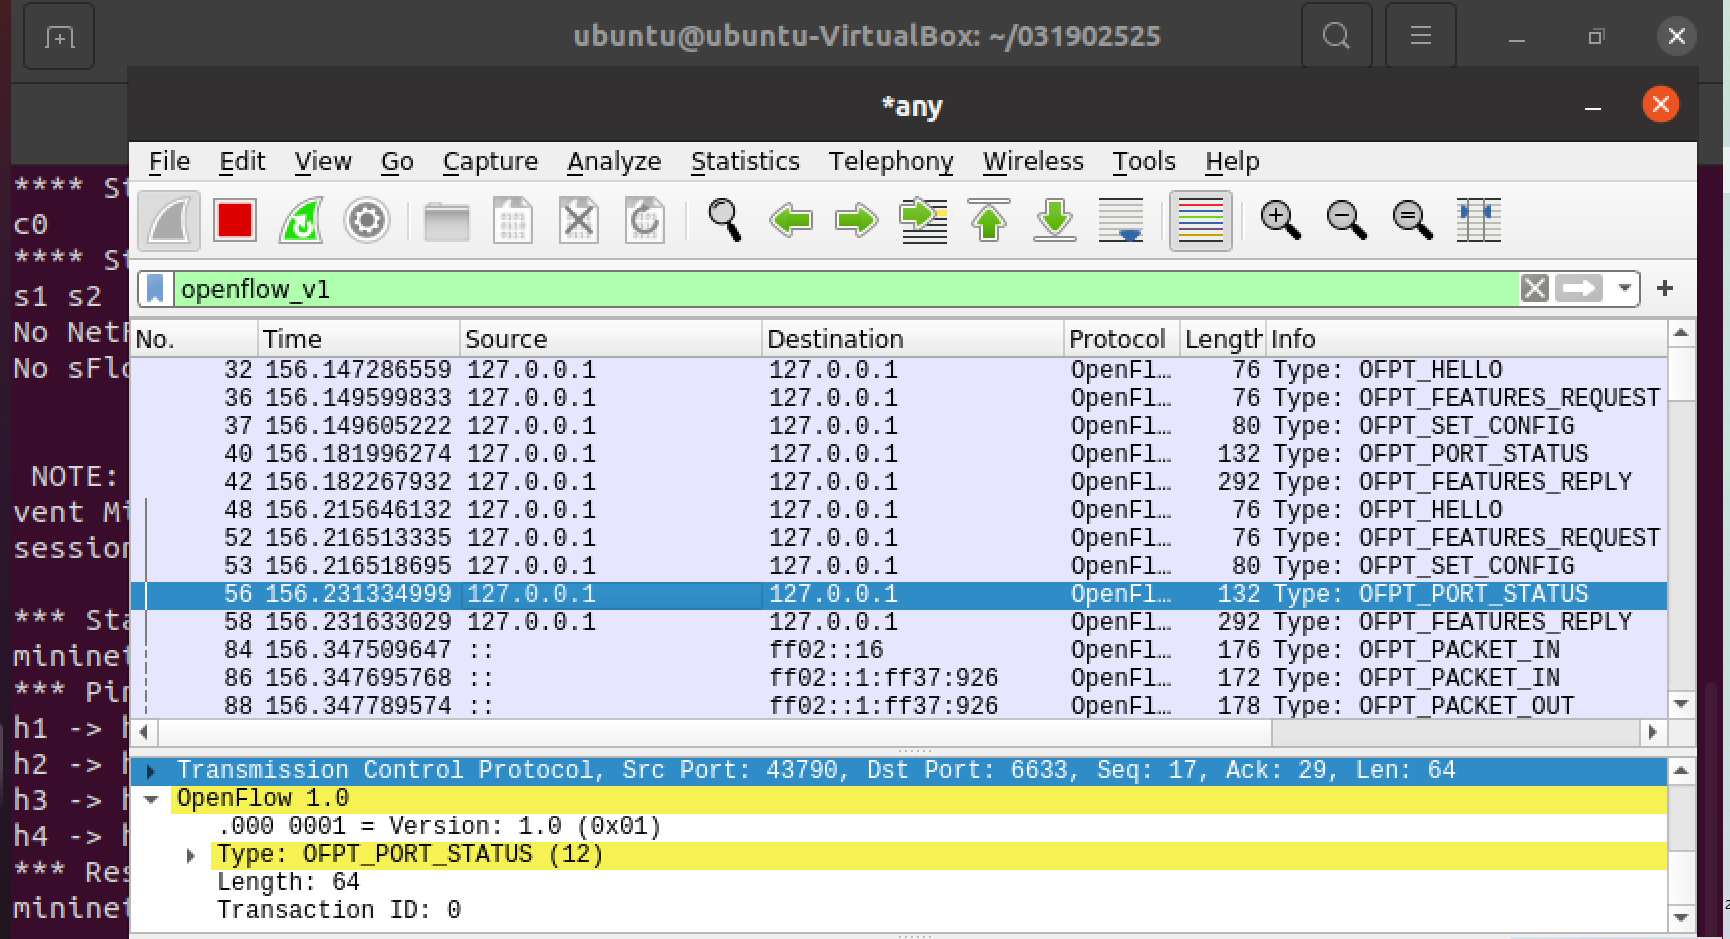Sort by Destination column header

(x=913, y=339)
